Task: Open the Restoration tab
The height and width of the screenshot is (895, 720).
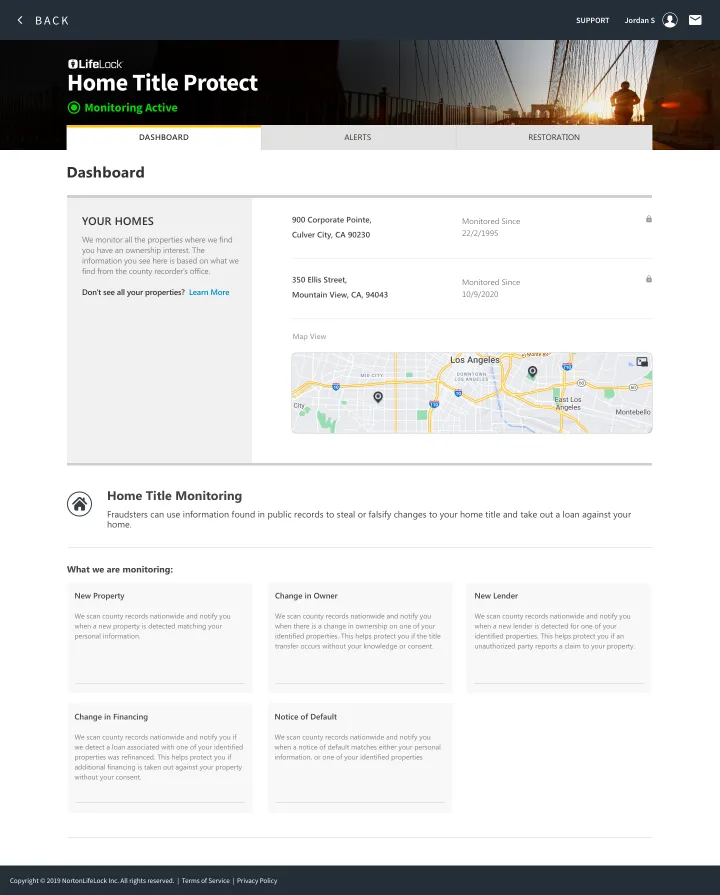Action: 554,138
